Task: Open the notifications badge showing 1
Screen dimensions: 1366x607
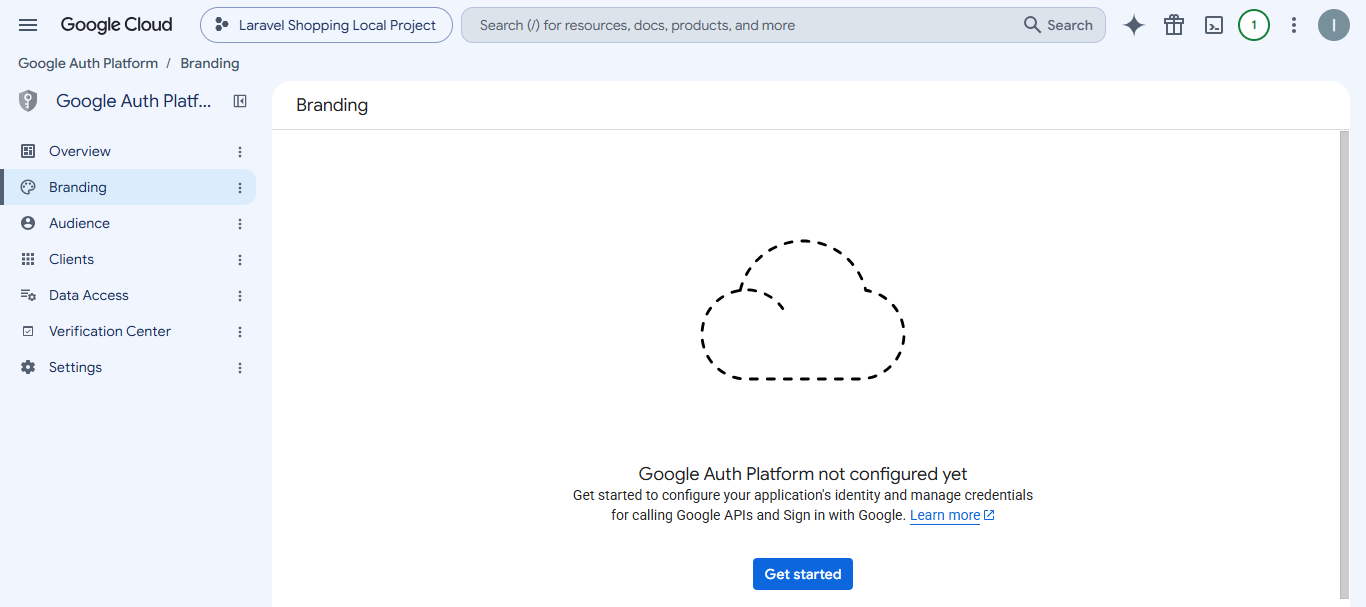Action: tap(1254, 25)
